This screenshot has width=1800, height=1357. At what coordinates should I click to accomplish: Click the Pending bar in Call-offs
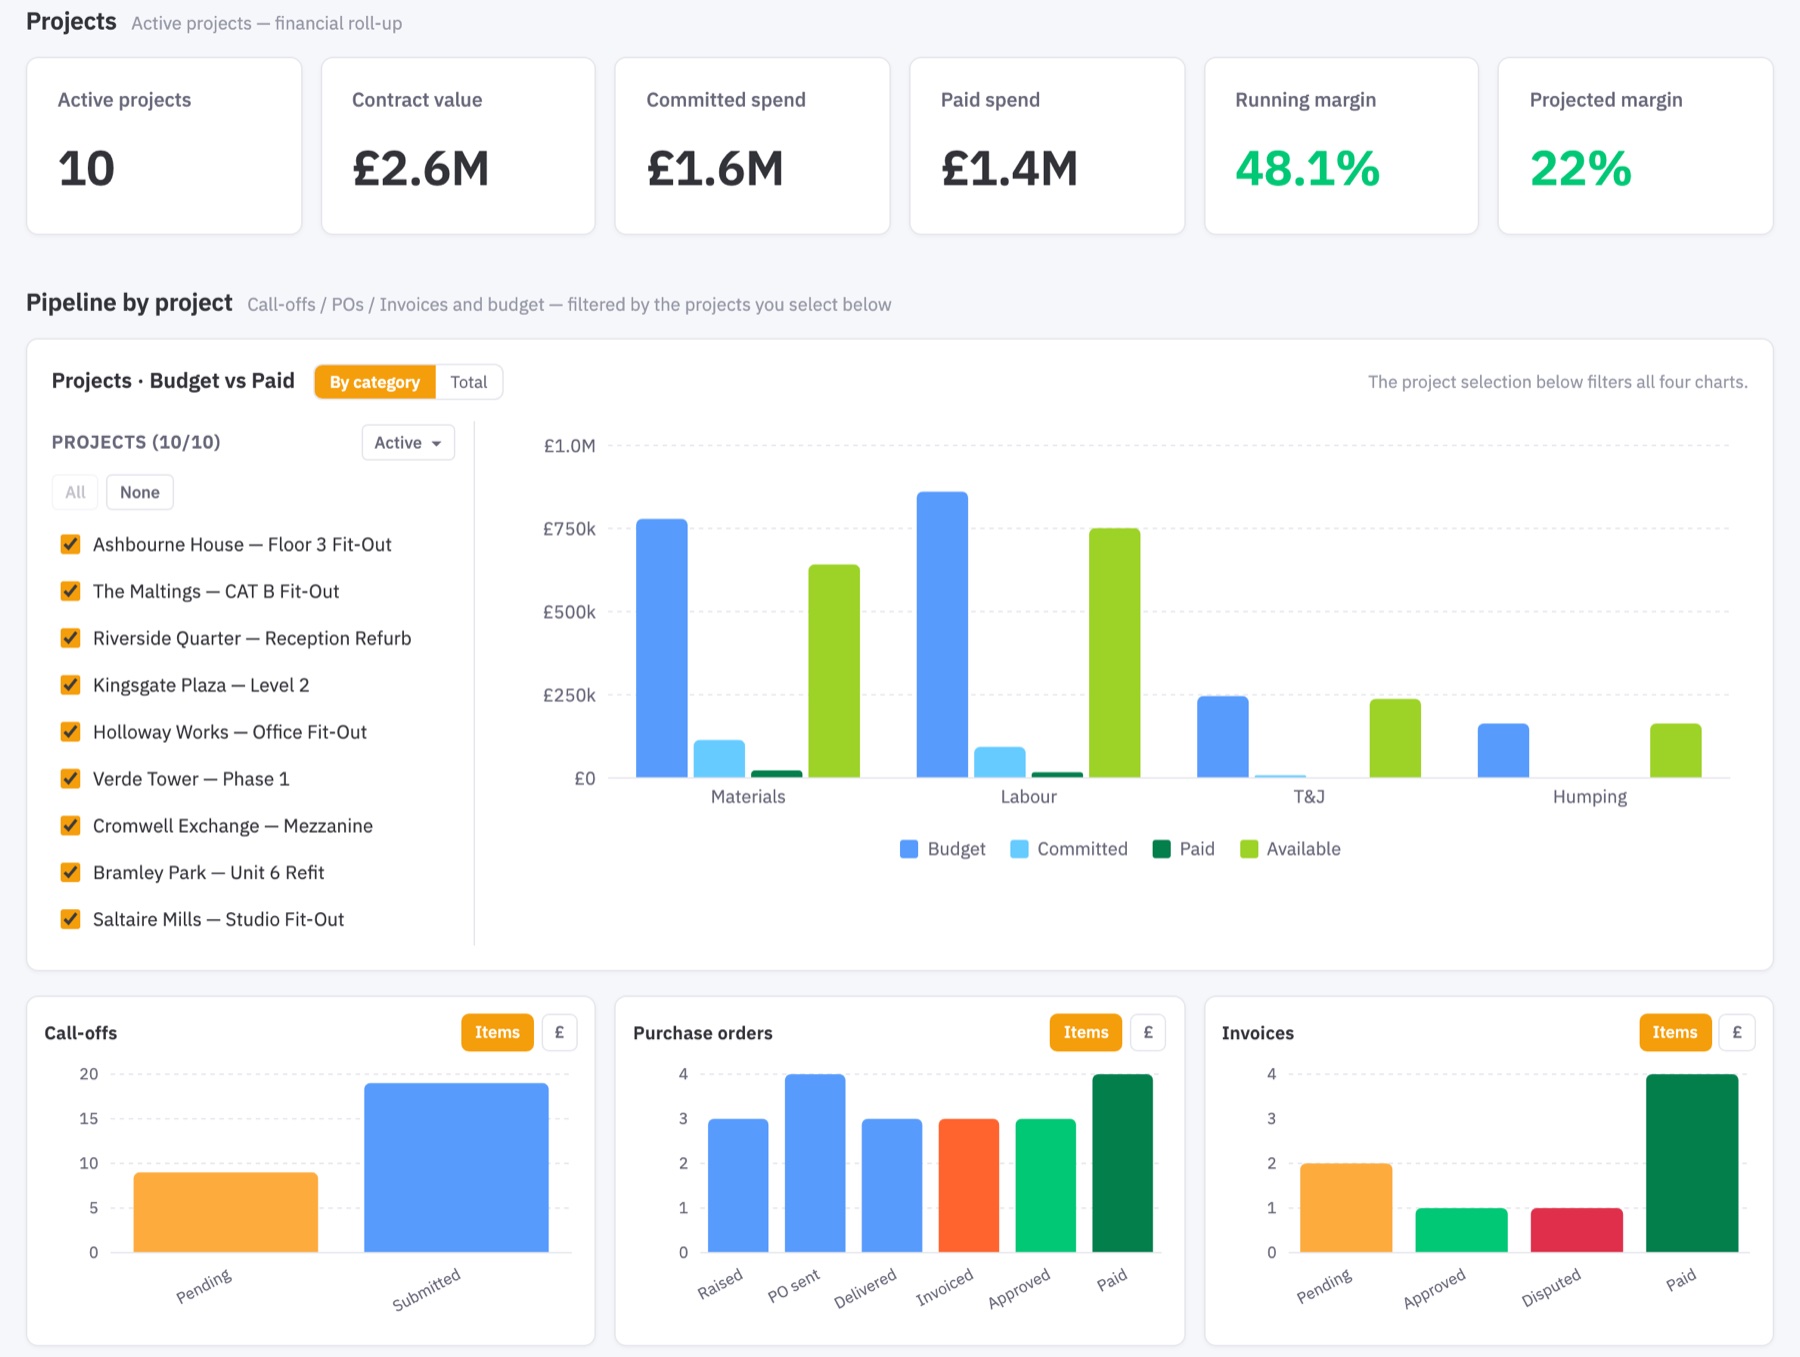click(226, 1212)
